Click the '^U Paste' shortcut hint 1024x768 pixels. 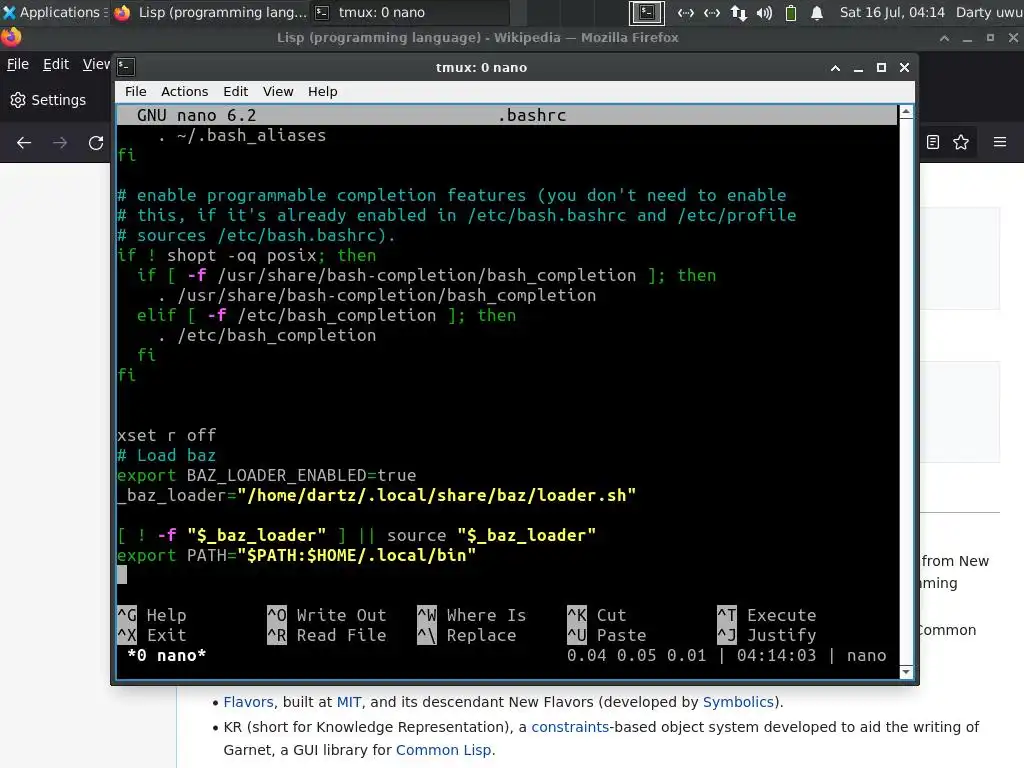coord(607,635)
